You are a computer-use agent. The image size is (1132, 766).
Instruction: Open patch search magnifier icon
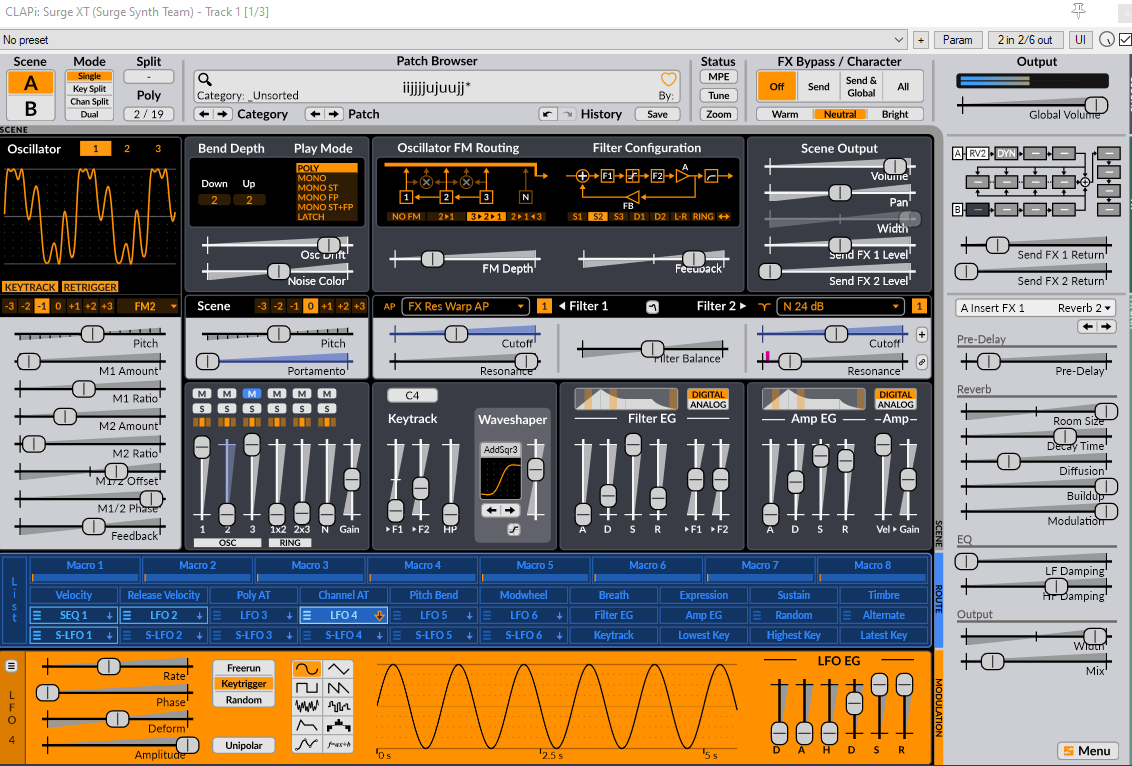(x=205, y=79)
